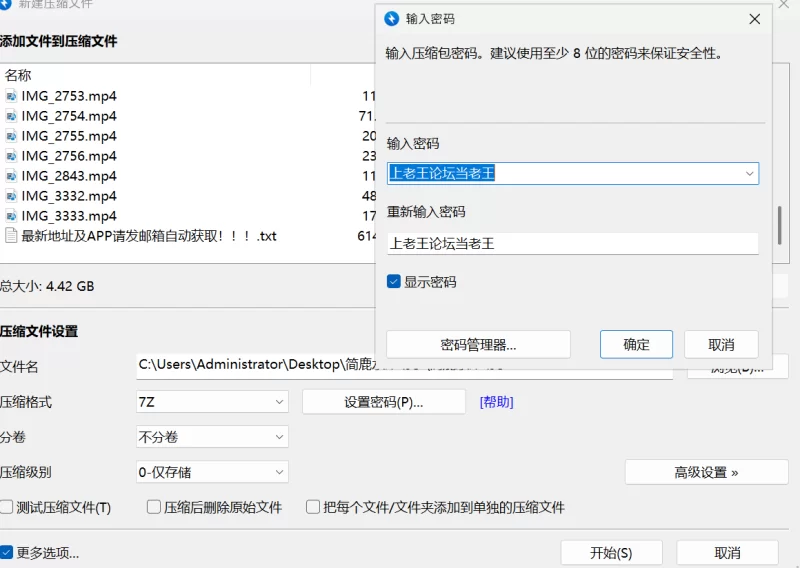Click 取消 in the password dialog
800x568 pixels.
pos(721,344)
